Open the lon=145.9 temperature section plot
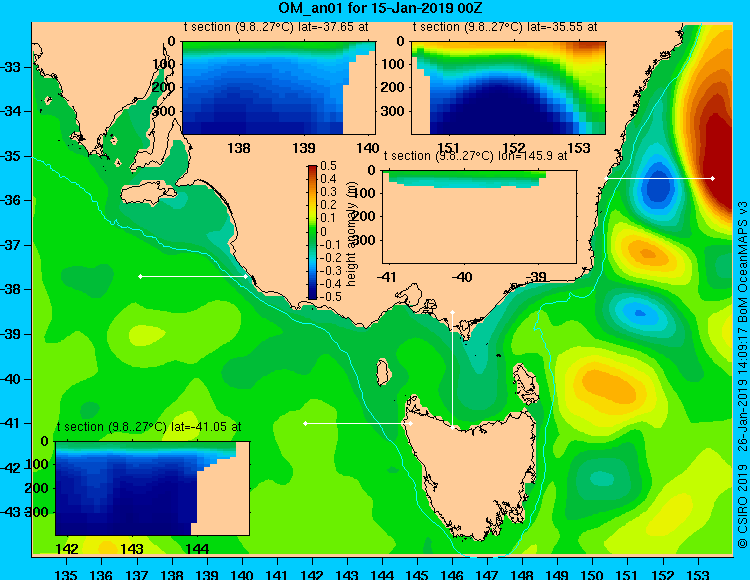This screenshot has height=580, width=750. click(479, 217)
